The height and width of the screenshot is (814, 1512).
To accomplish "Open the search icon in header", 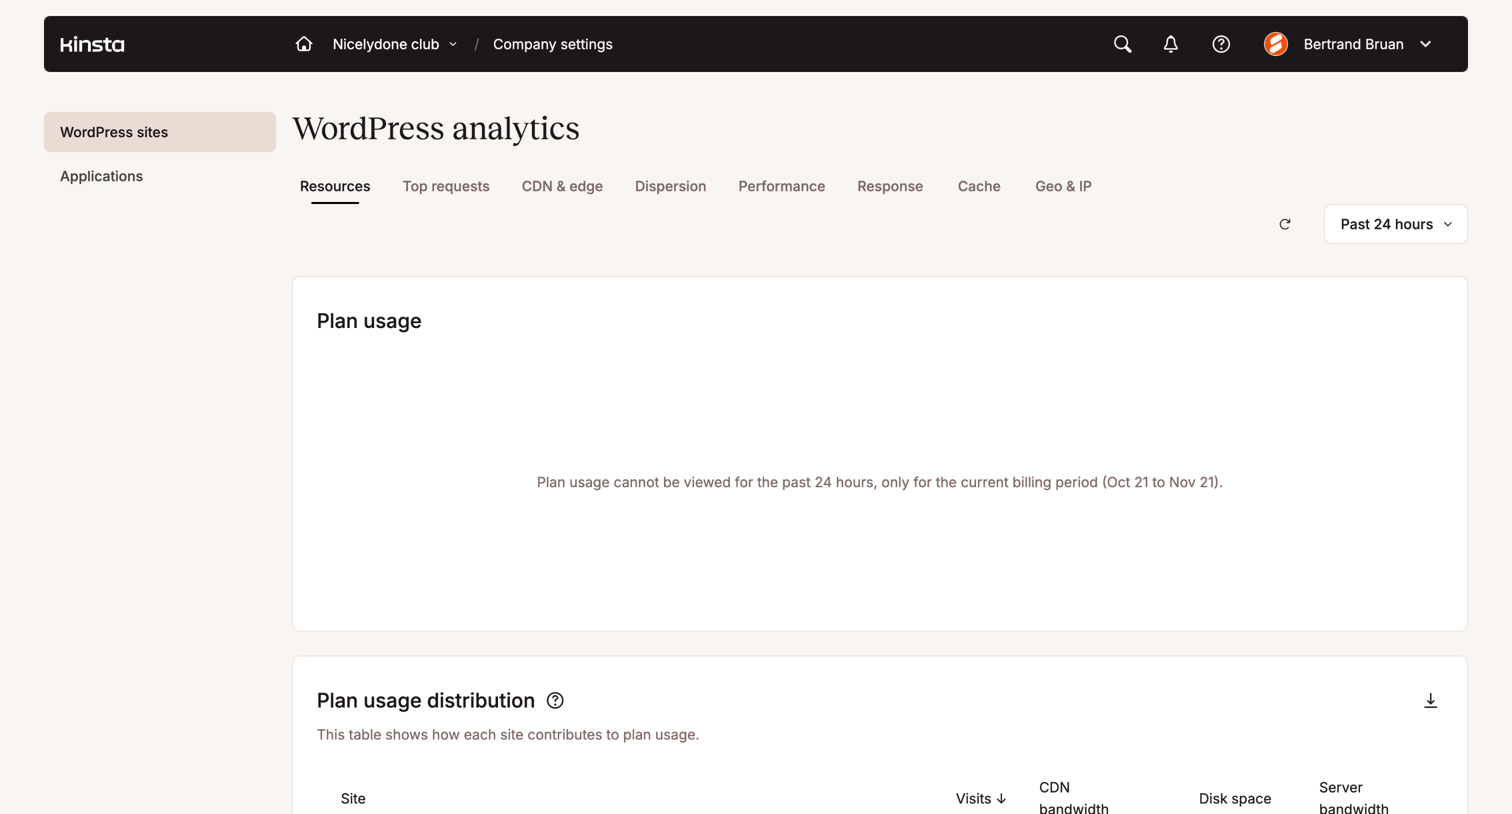I will [x=1122, y=44].
